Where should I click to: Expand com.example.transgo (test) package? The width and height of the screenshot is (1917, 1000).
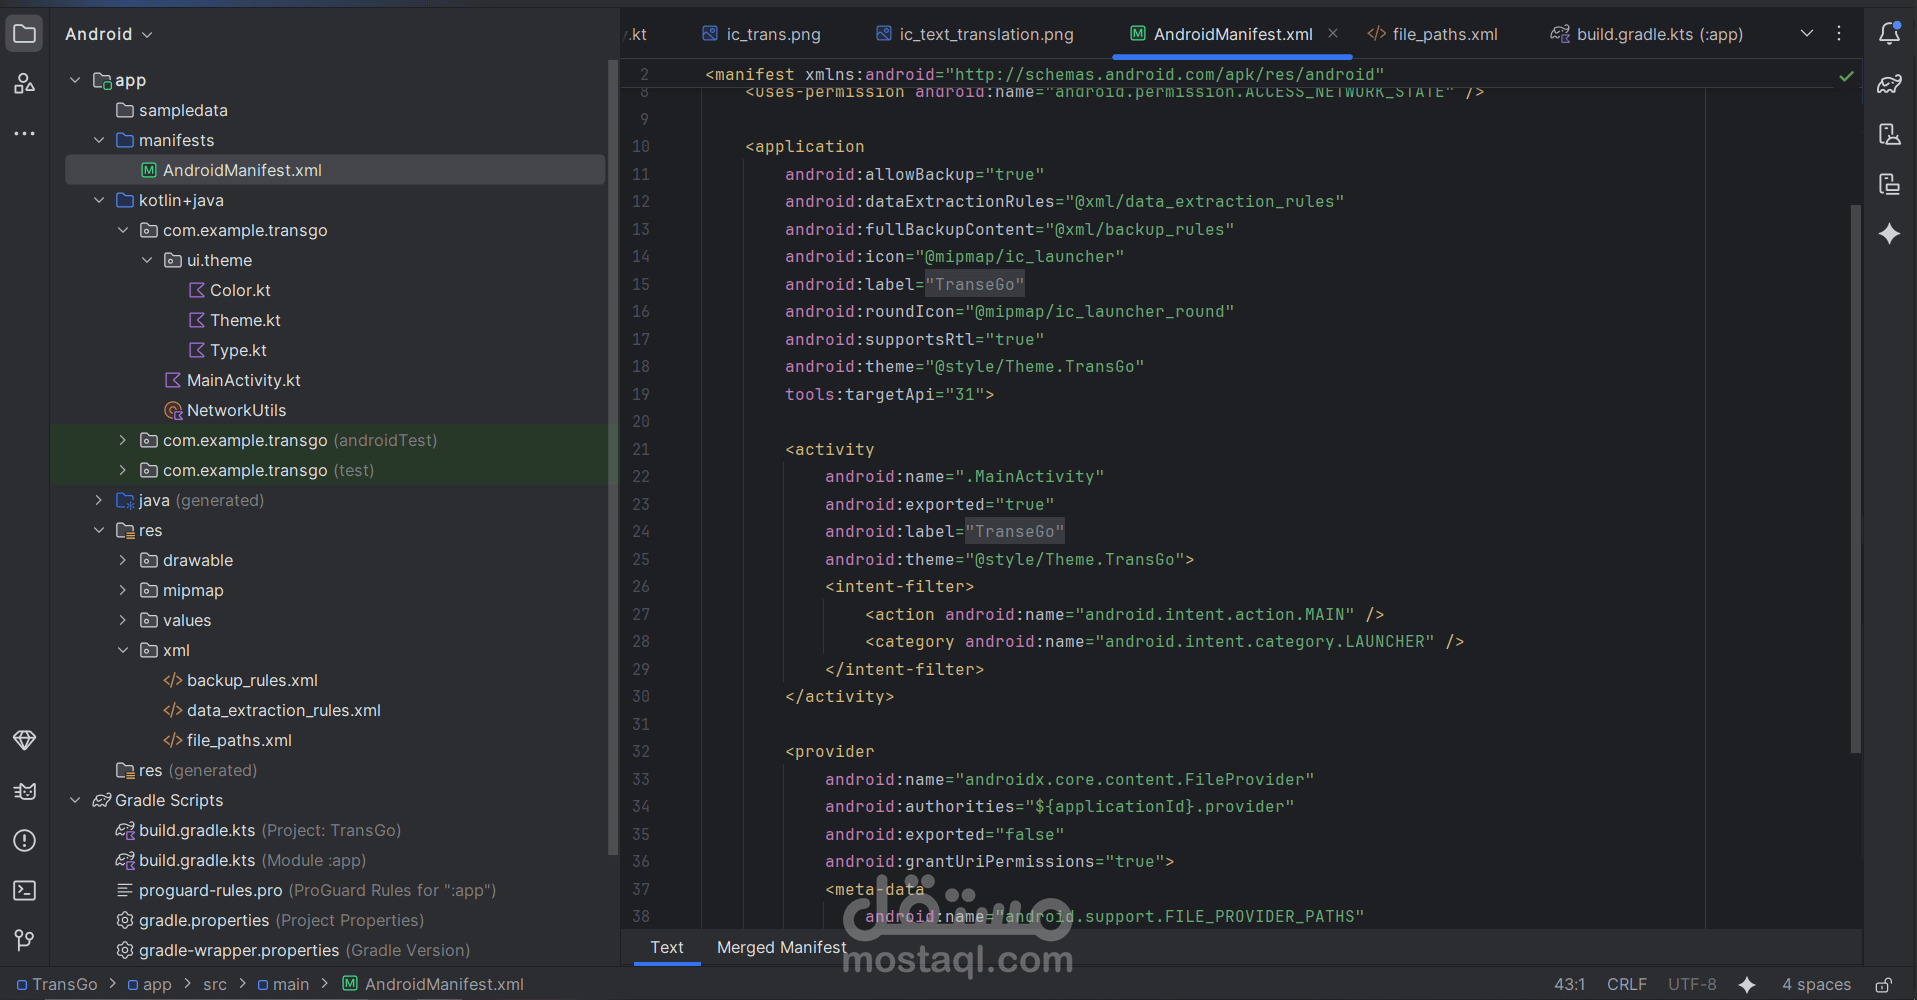(x=123, y=470)
